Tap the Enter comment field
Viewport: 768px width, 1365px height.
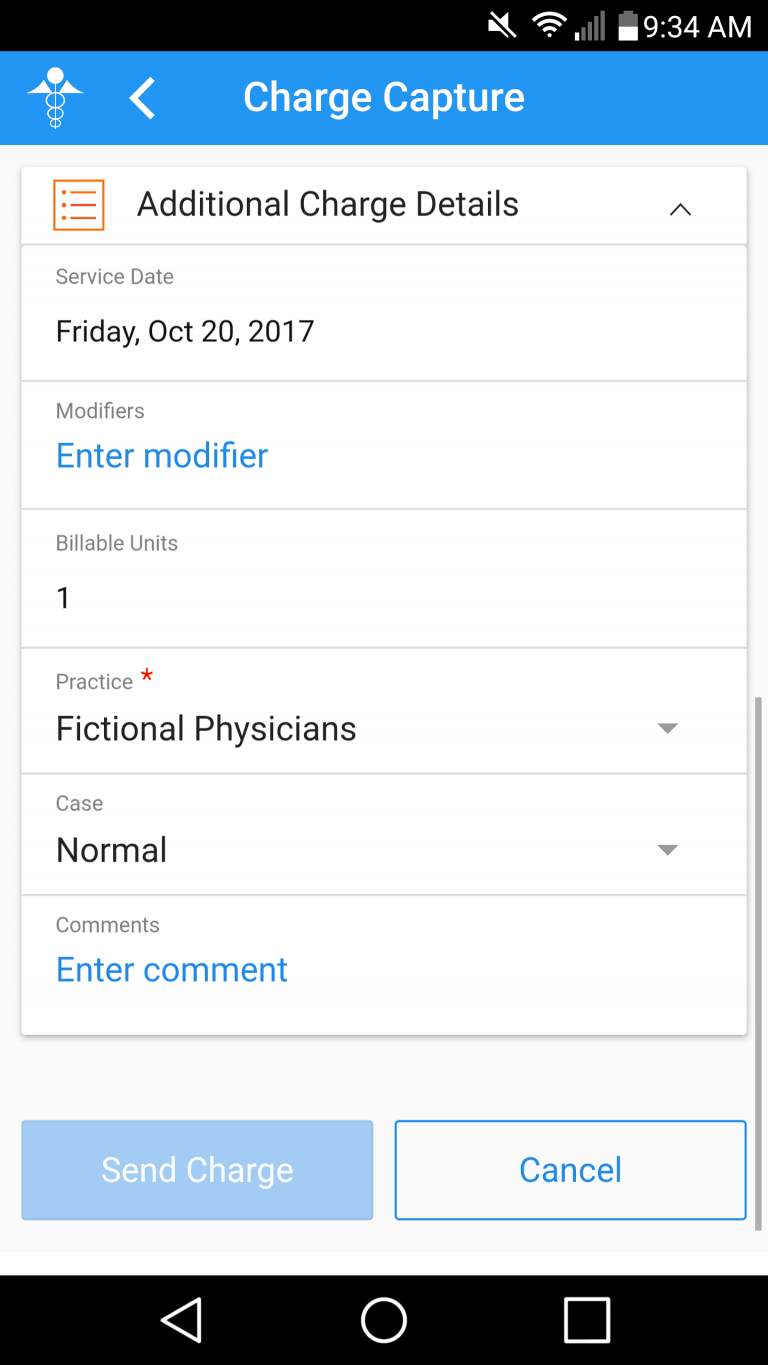point(172,970)
